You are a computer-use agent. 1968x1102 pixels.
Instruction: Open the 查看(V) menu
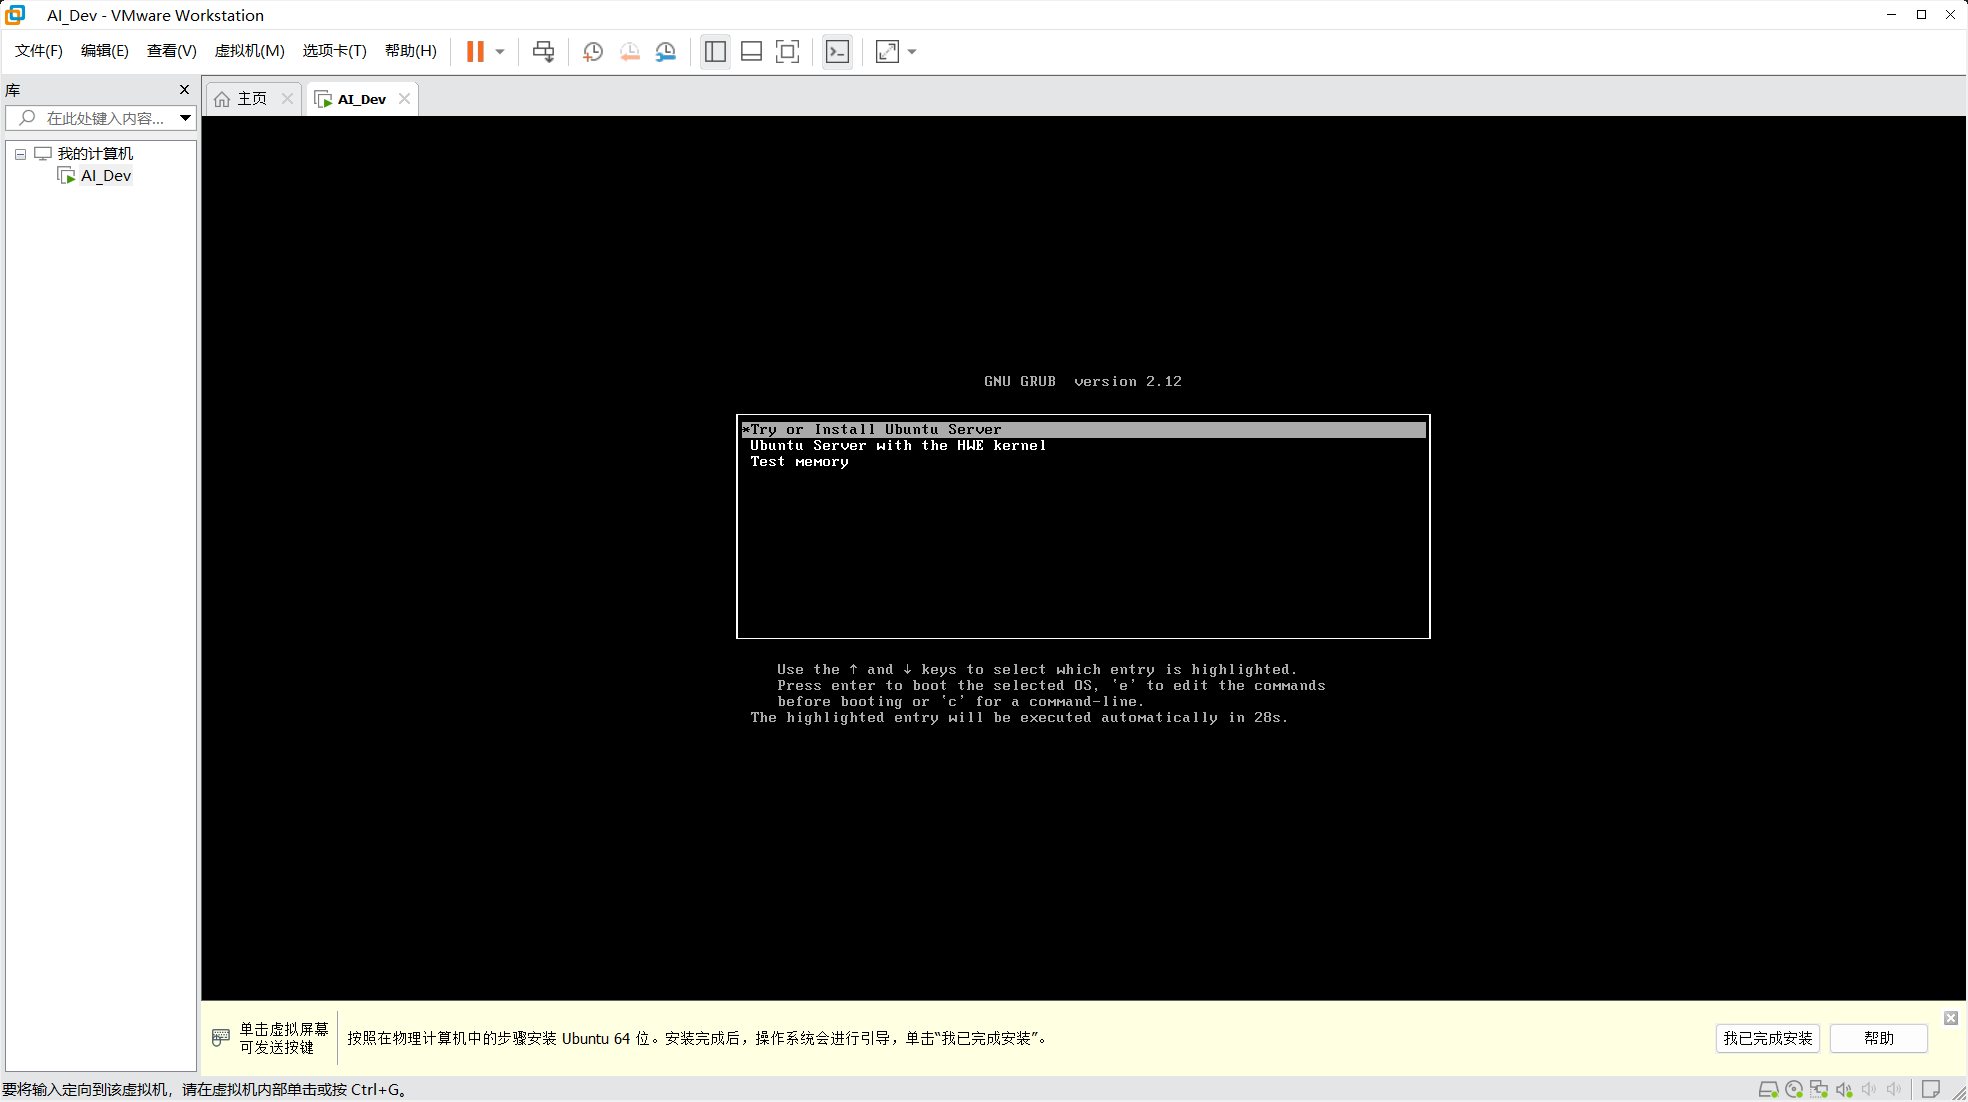(171, 51)
